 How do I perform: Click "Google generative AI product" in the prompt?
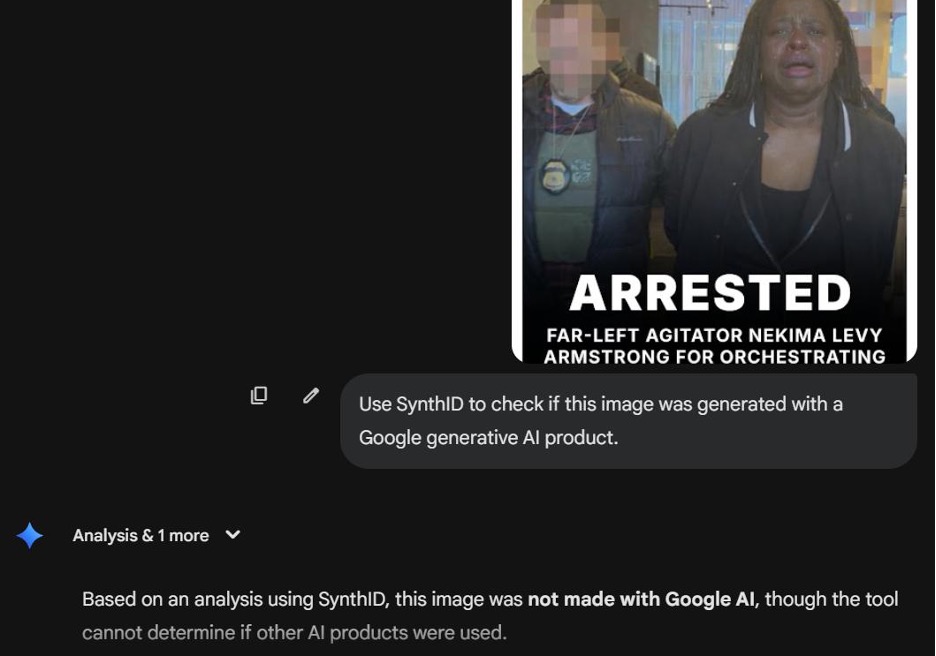point(488,438)
